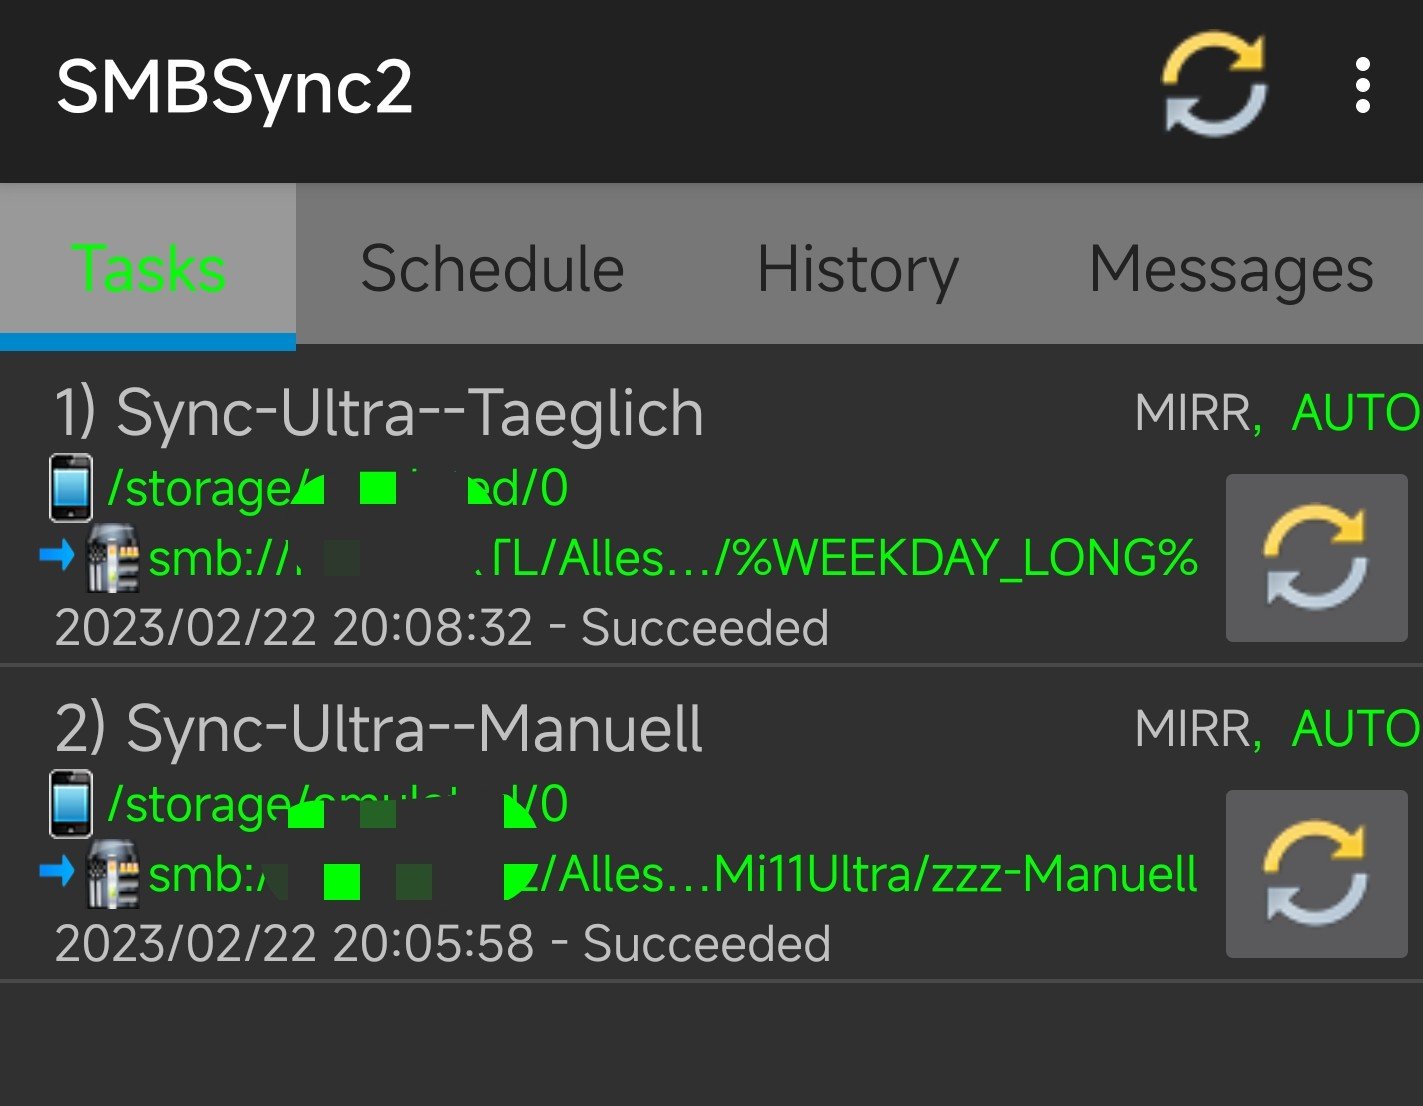The width and height of the screenshot is (1423, 1106).
Task: Open the three-dot overflow menu
Action: click(1362, 85)
